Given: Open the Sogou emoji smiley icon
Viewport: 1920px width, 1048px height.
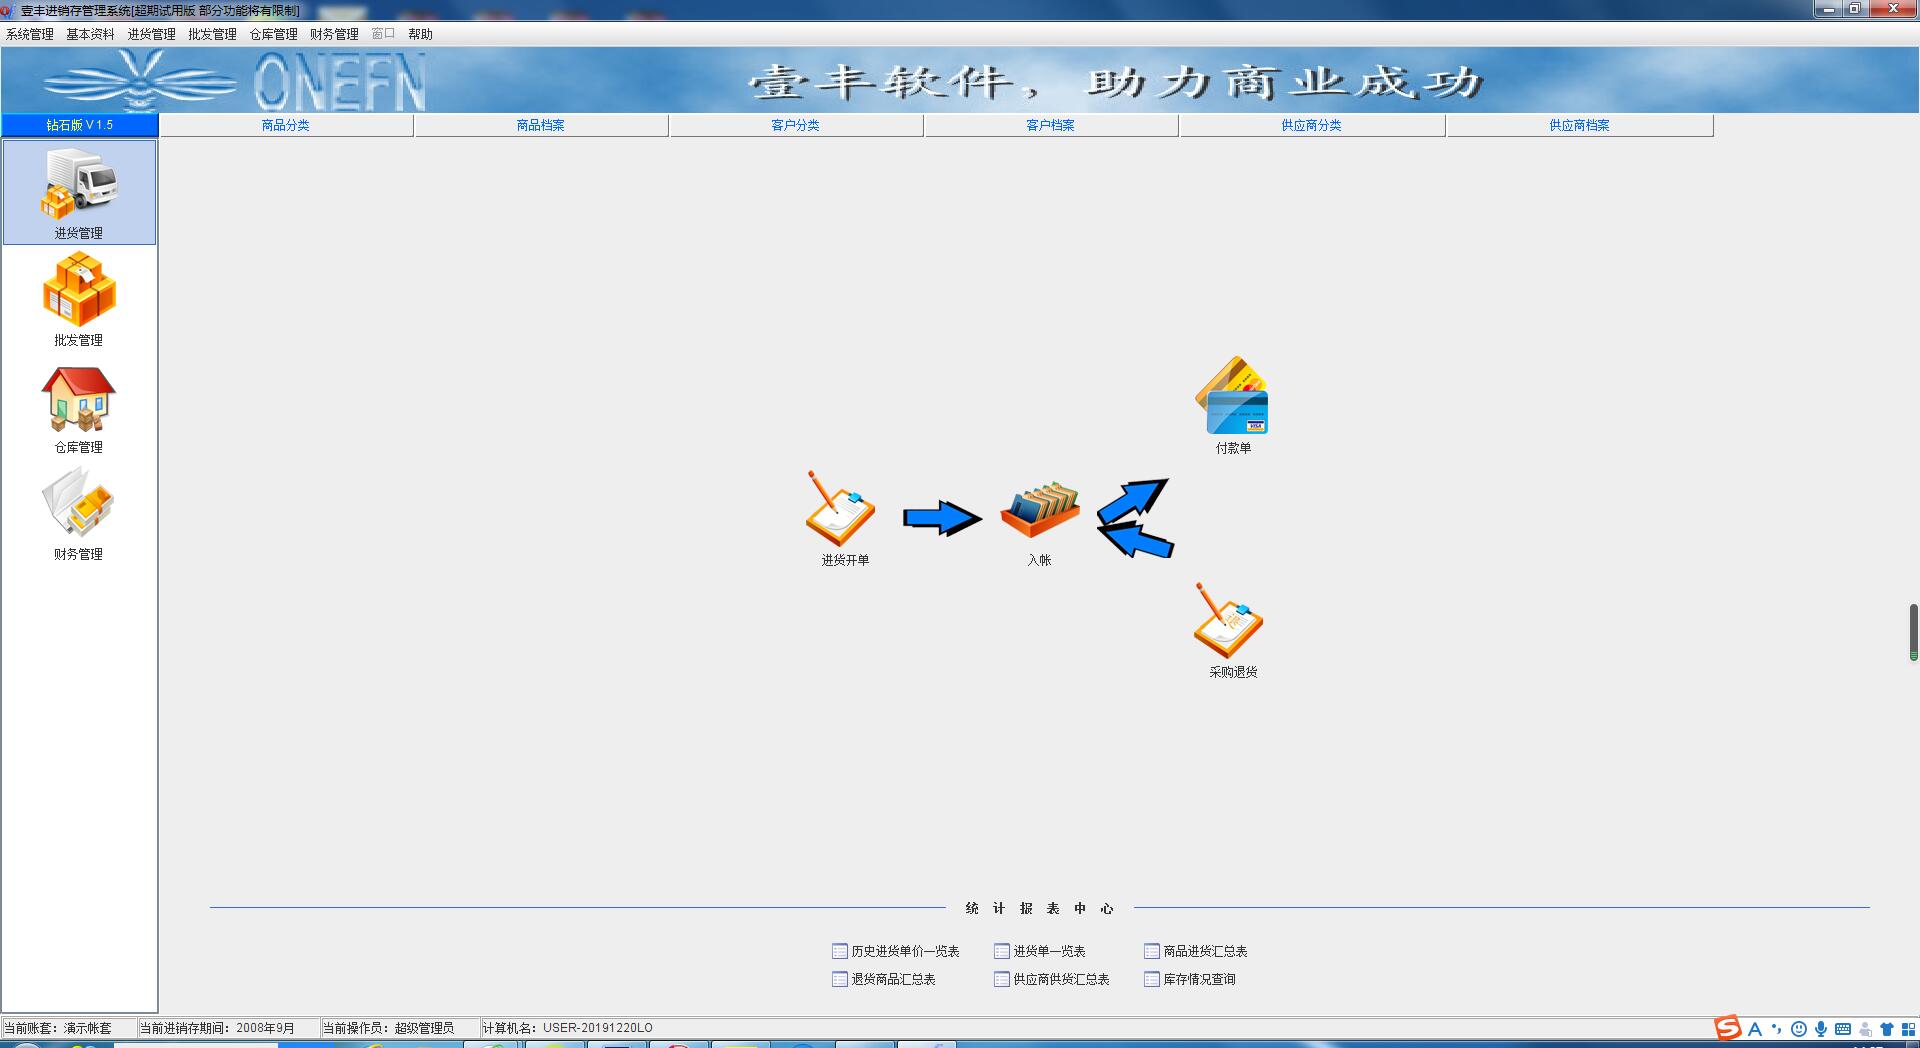Looking at the screenshot, I should tap(1799, 1028).
